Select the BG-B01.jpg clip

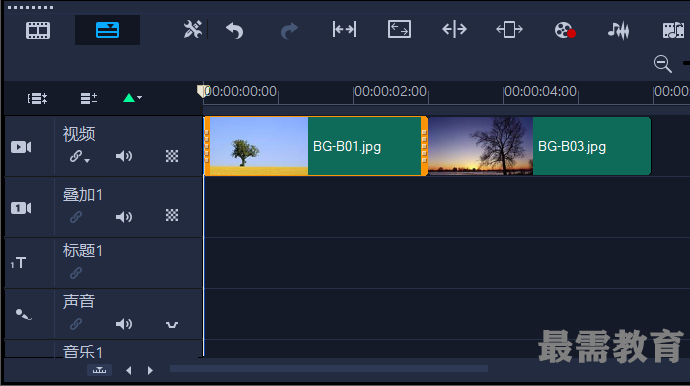pyautogui.click(x=316, y=146)
